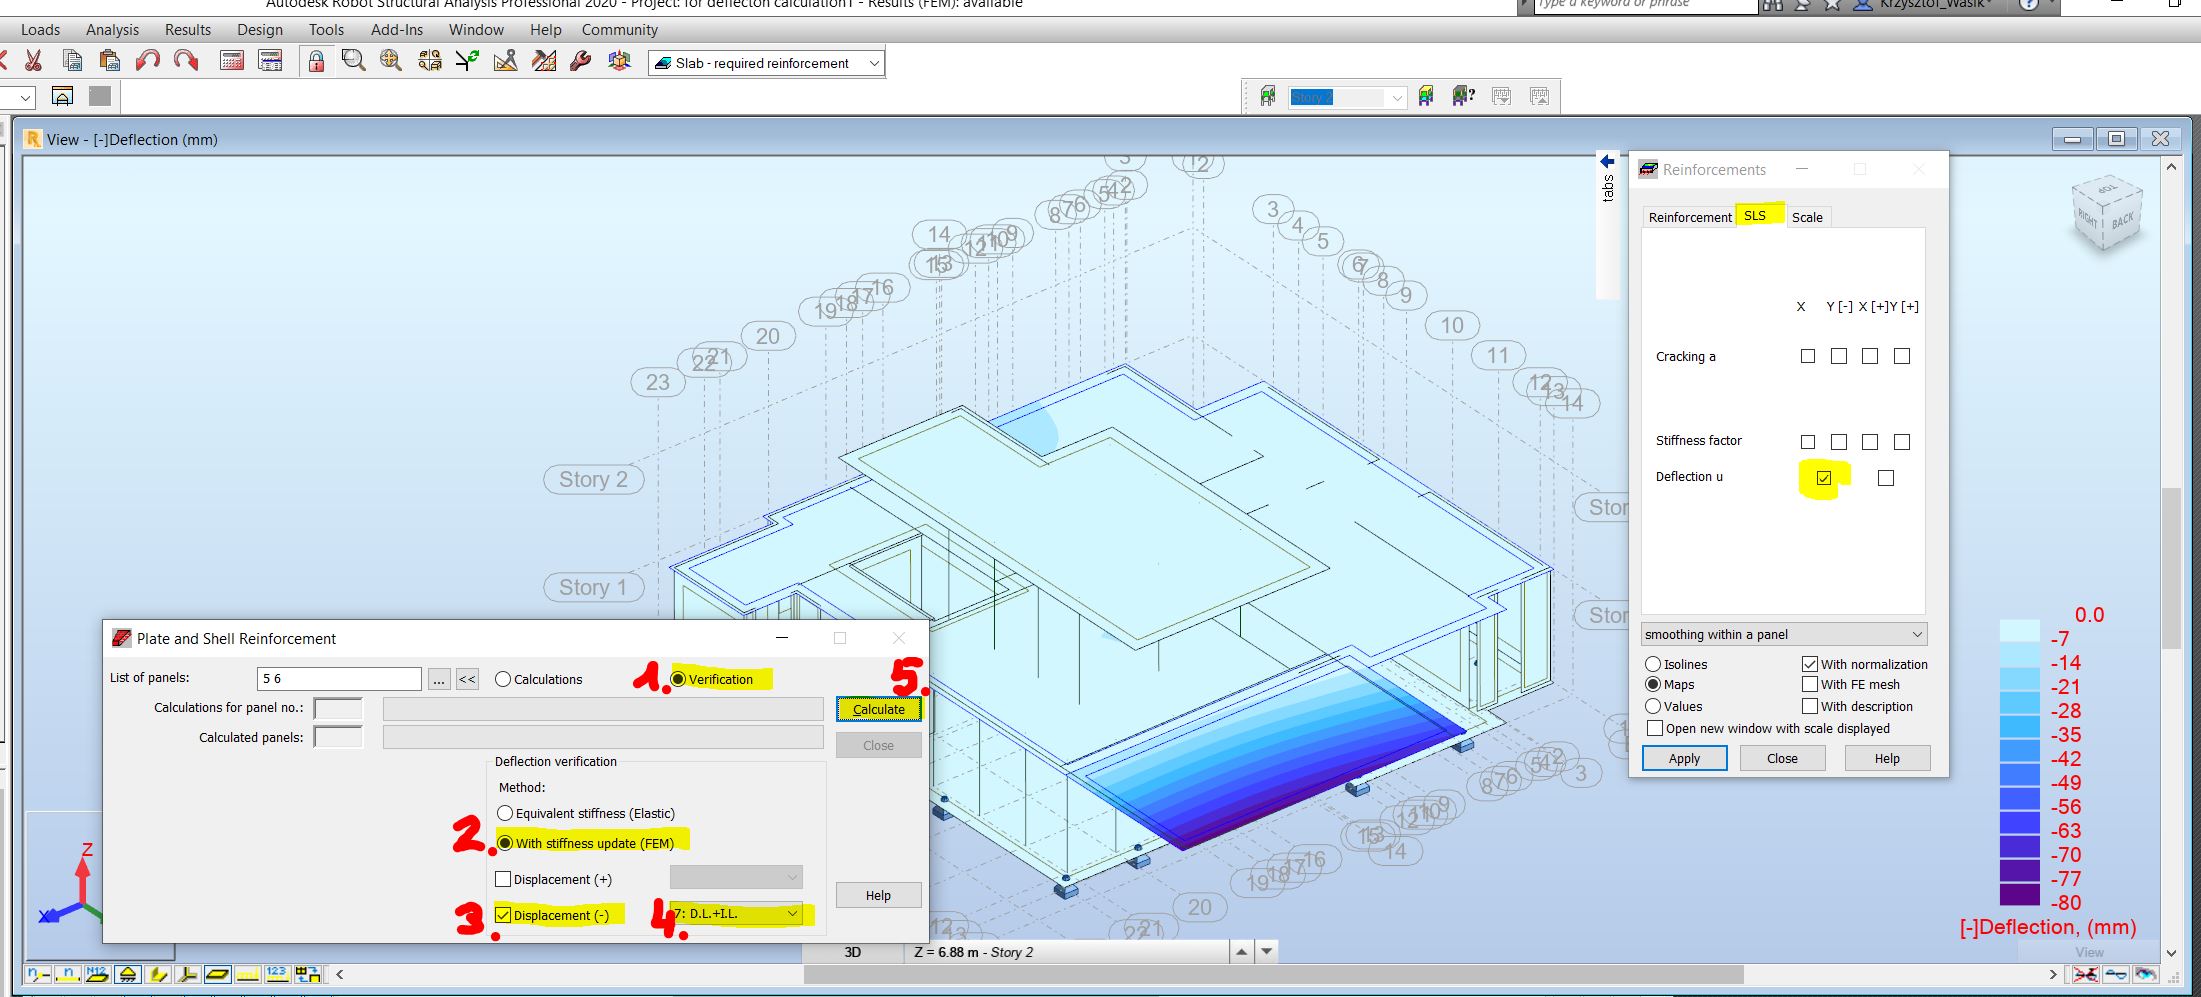2201x997 pixels.
Task: Uncheck Deflection u in the Reinforcements panel
Action: coord(1824,477)
